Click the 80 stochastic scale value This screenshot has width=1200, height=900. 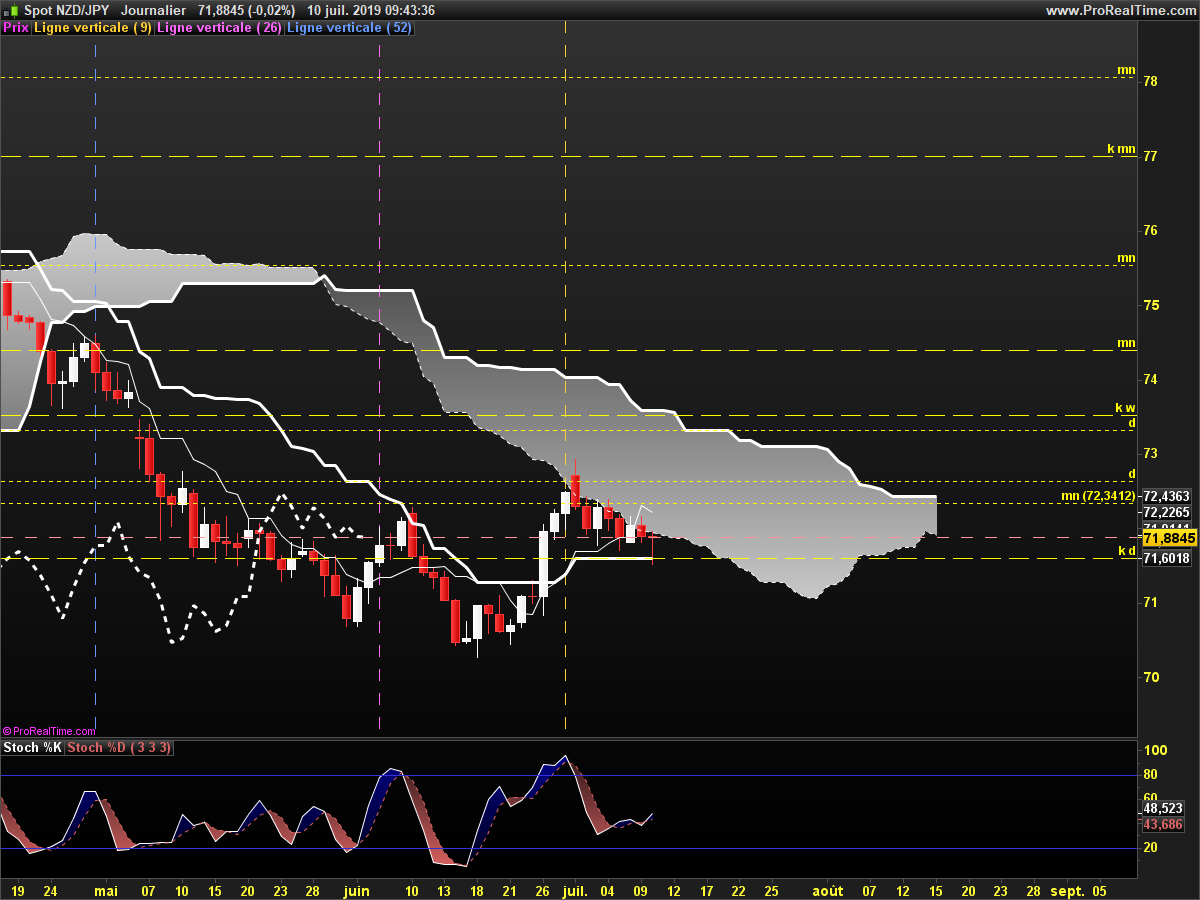tap(1150, 775)
